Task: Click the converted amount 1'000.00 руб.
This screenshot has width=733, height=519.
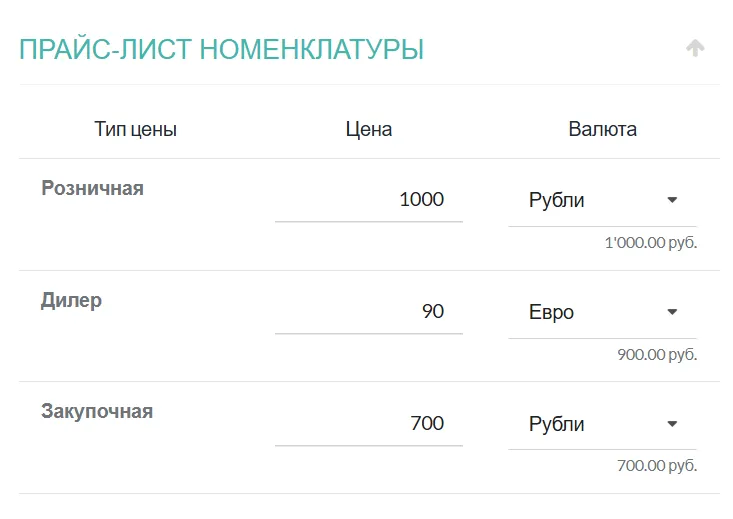Action: coord(650,243)
